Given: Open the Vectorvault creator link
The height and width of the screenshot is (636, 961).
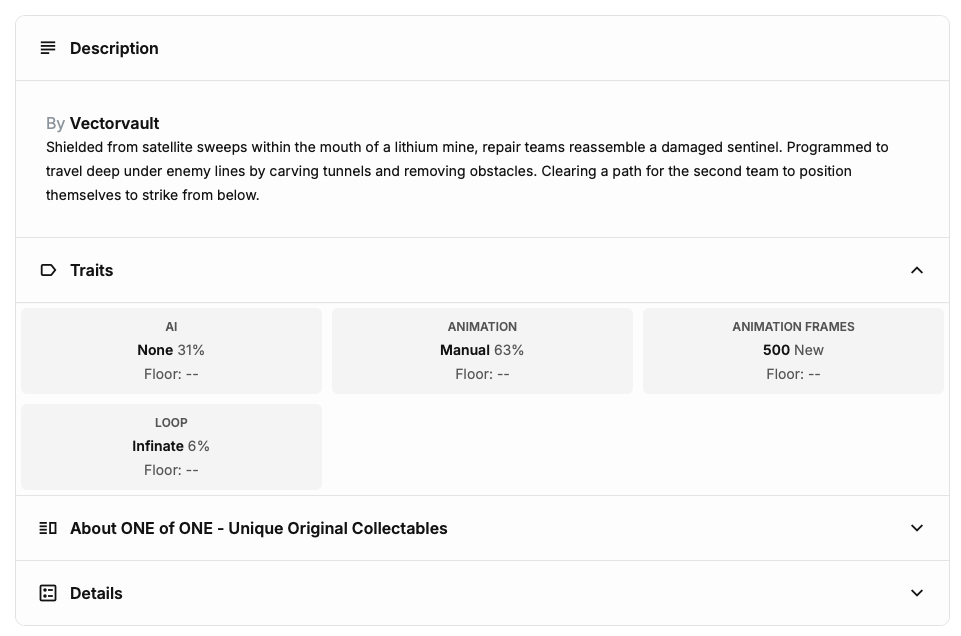Looking at the screenshot, I should click(x=115, y=123).
